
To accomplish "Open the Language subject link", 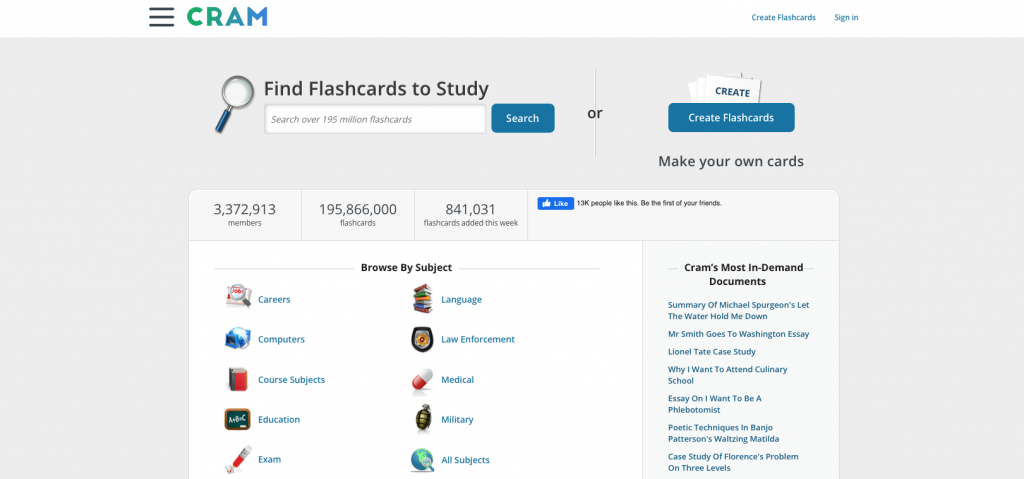I will point(462,299).
